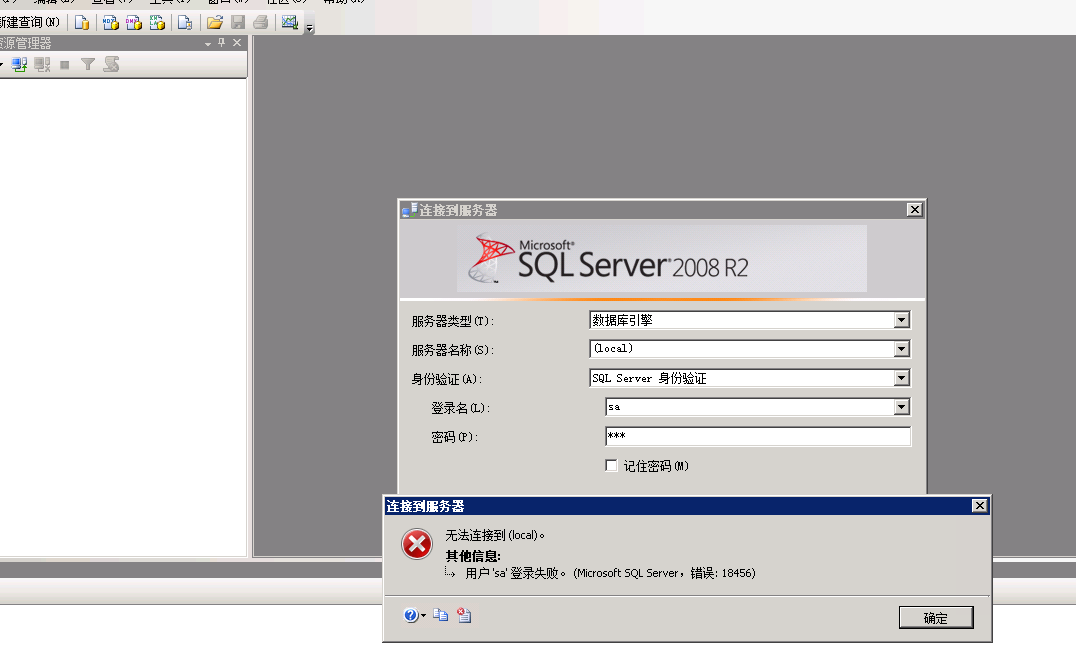1076x670 pixels.
Task: Click the Analysis Services XMLA query icon
Action: tap(157, 22)
